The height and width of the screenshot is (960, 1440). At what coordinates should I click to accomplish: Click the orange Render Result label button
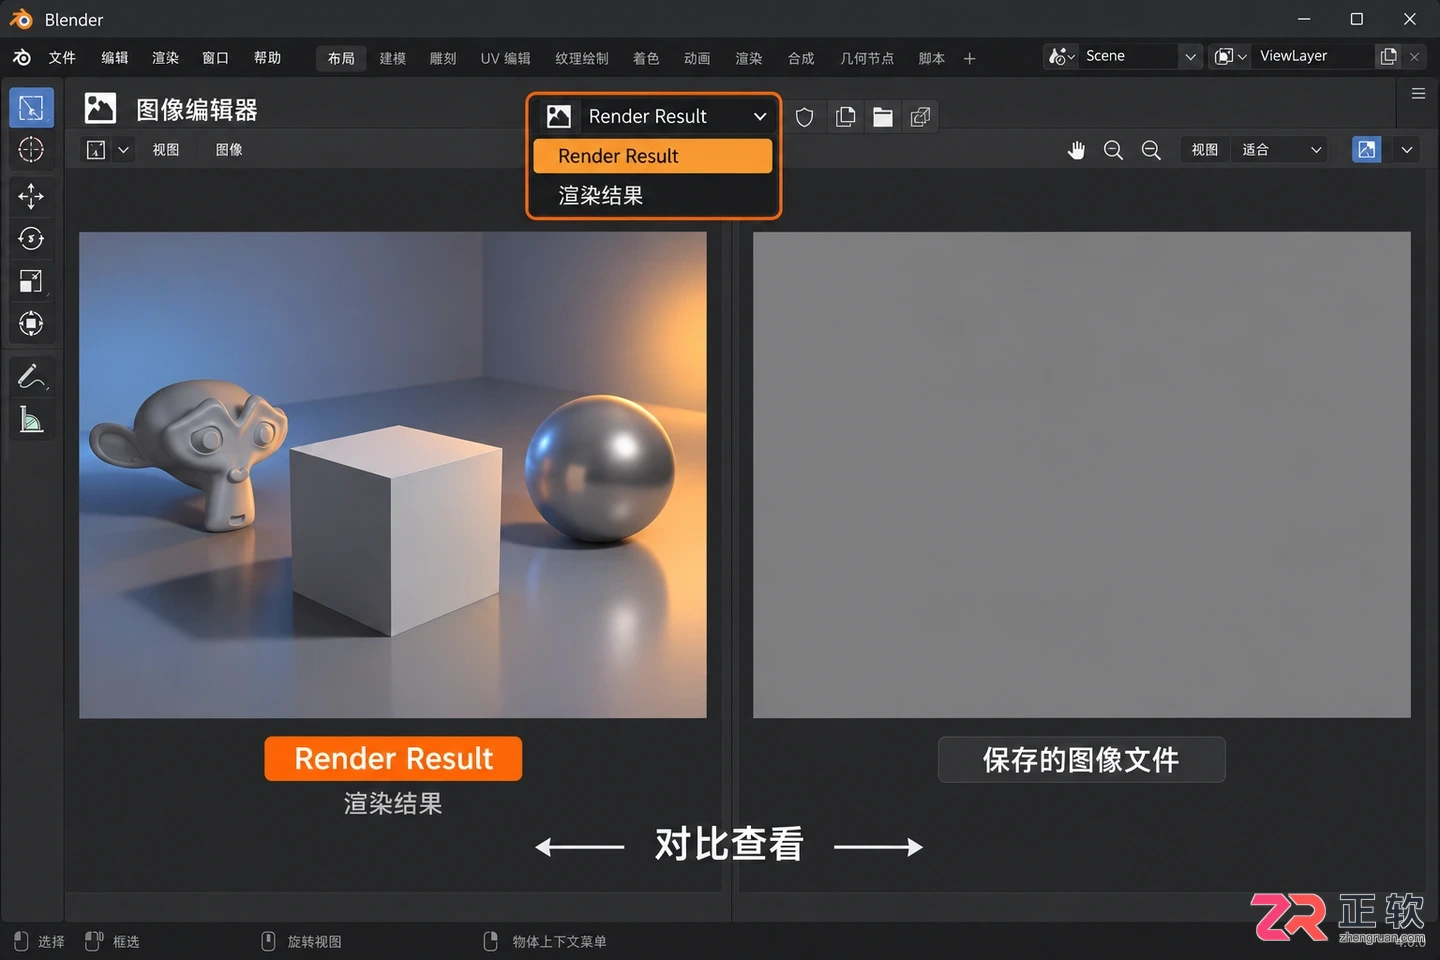click(393, 759)
